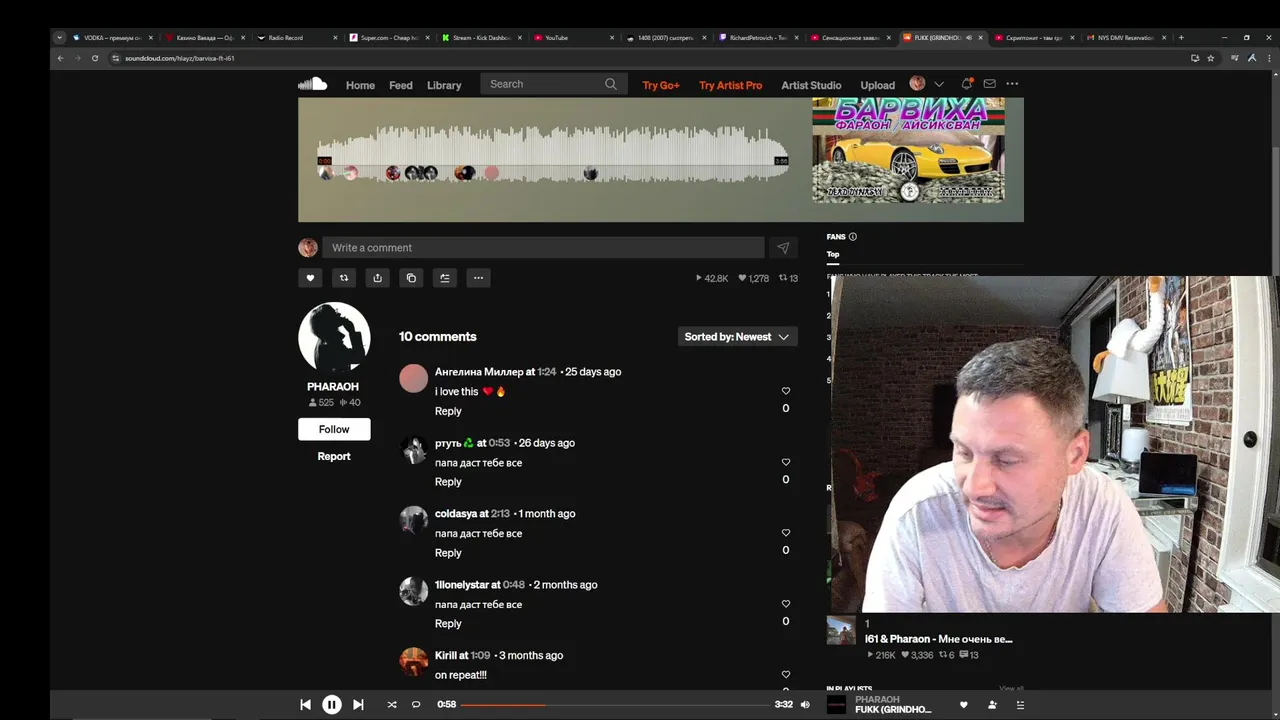Viewport: 1280px width, 720px height.
Task: Click Report under PHARAOH profile
Action: (x=334, y=456)
